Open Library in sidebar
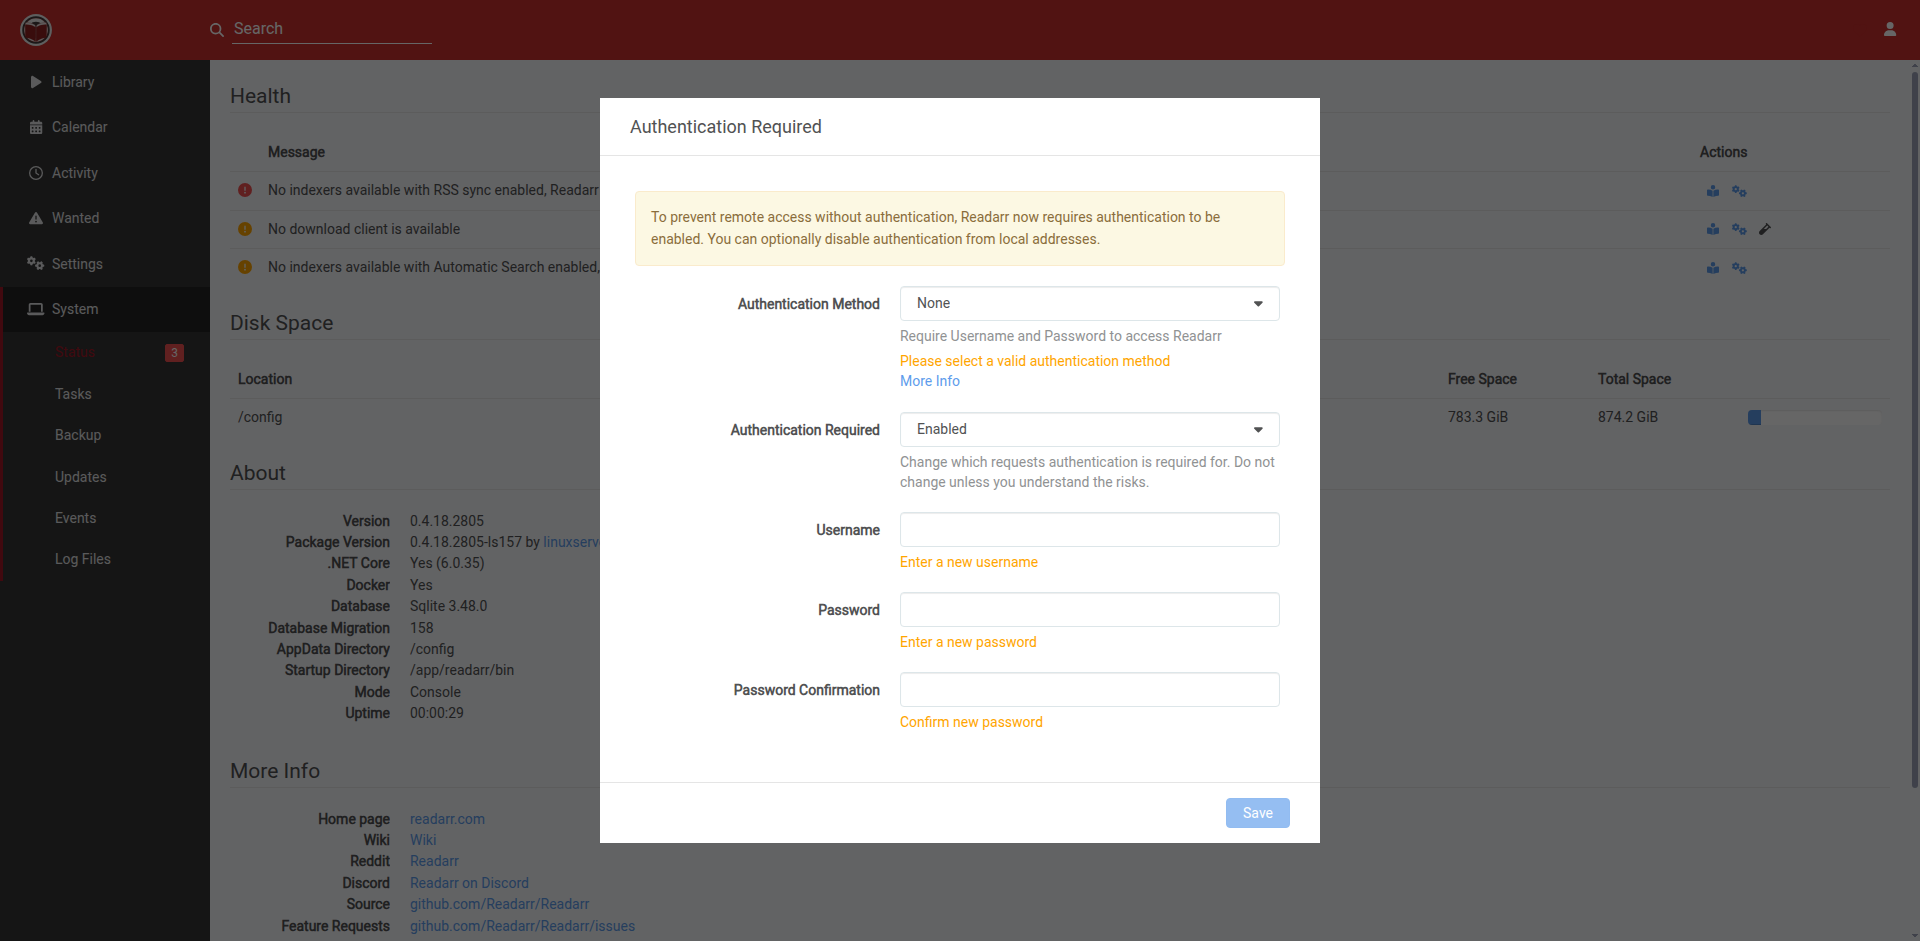The width and height of the screenshot is (1920, 941). (x=105, y=82)
